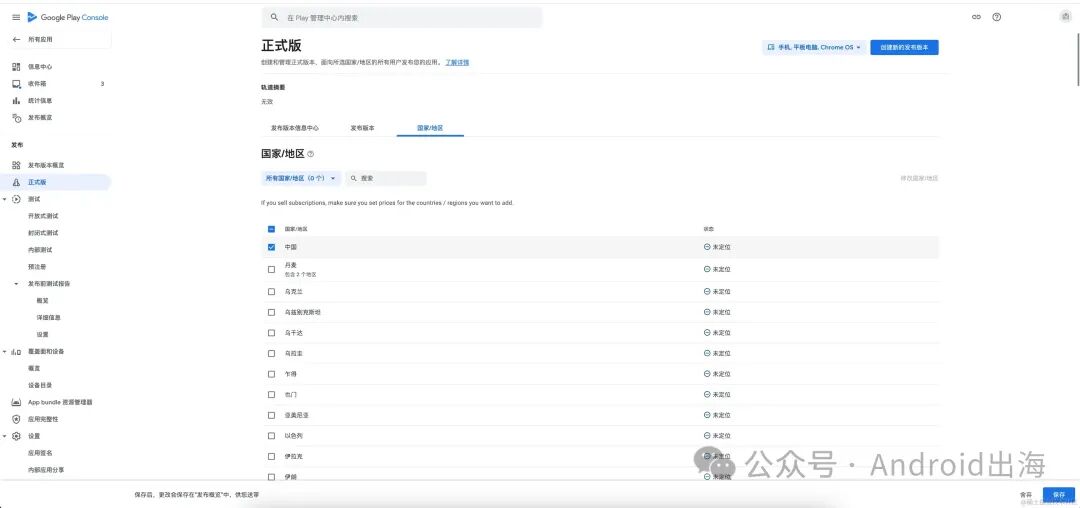Collapse the 发布前测试报告 section arrow
The height and width of the screenshot is (508, 1080).
pyautogui.click(x=17, y=284)
